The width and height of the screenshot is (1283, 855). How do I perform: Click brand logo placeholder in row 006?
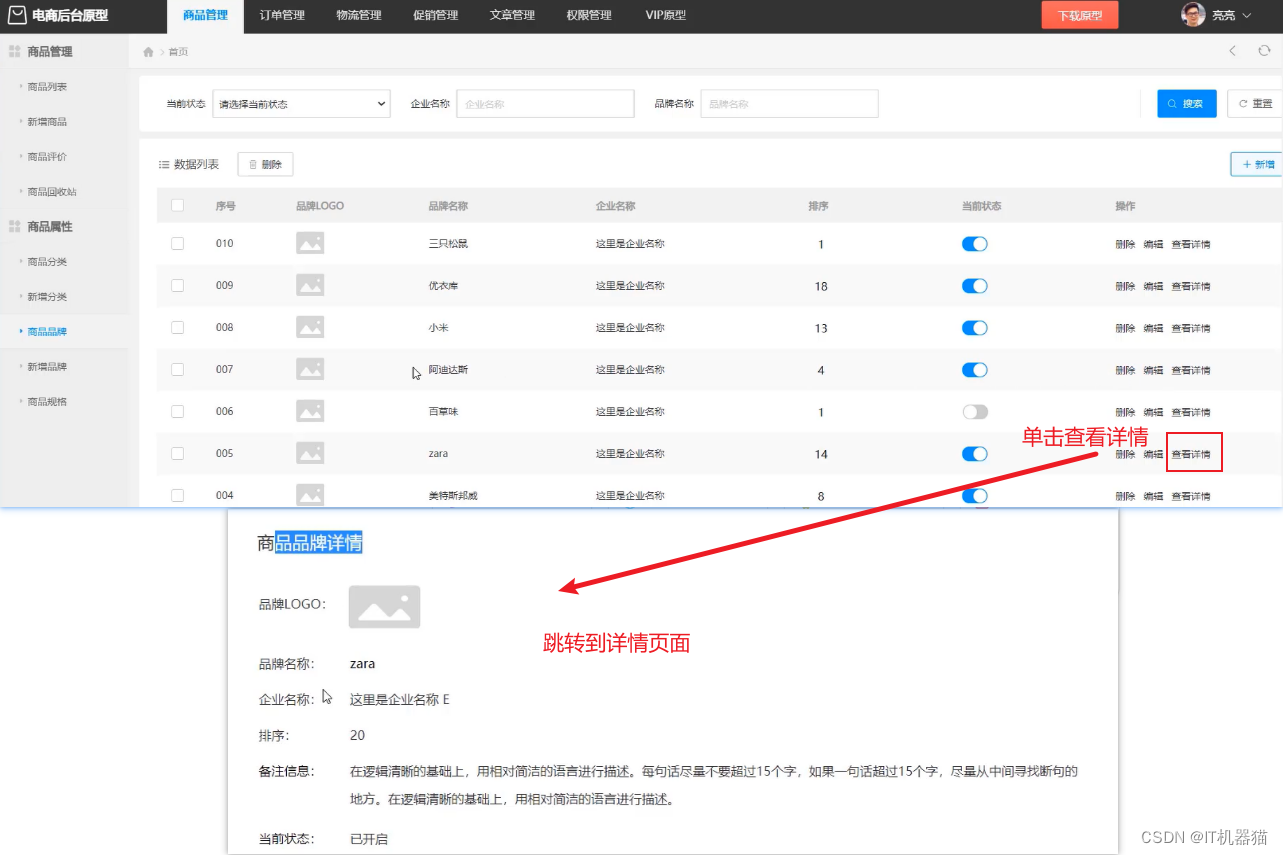pos(310,411)
